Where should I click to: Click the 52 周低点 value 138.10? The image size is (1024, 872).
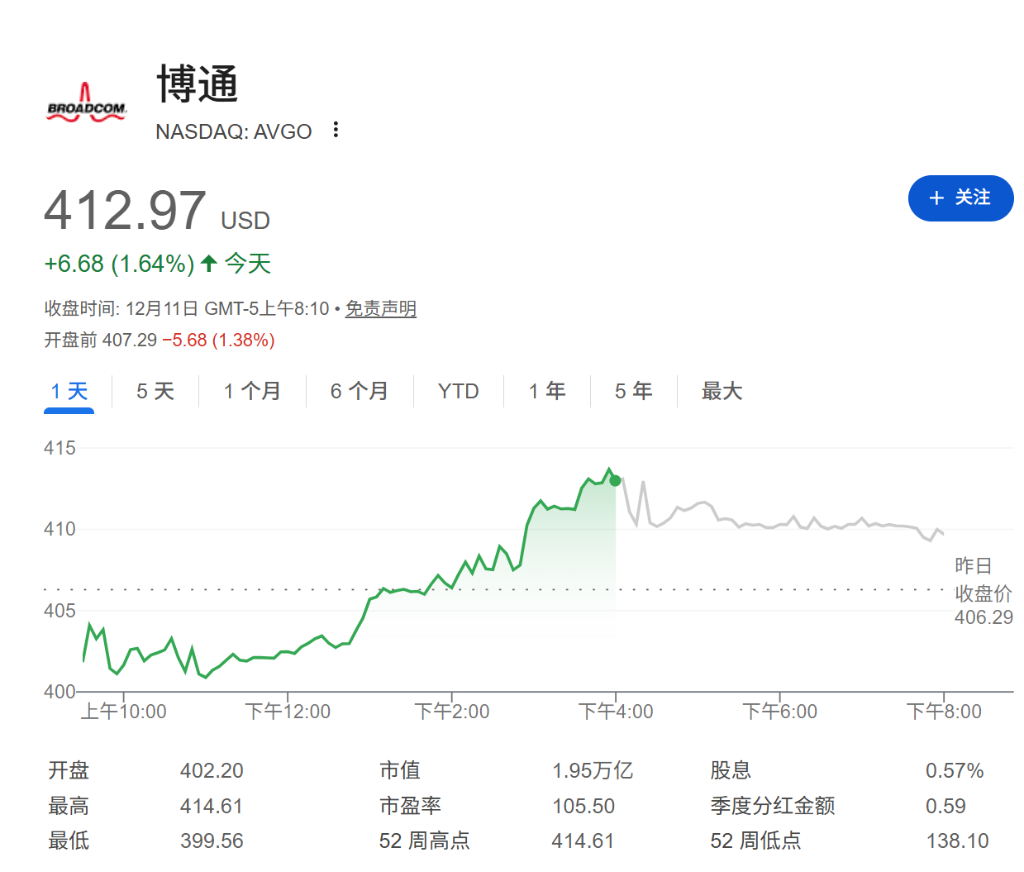pyautogui.click(x=956, y=841)
